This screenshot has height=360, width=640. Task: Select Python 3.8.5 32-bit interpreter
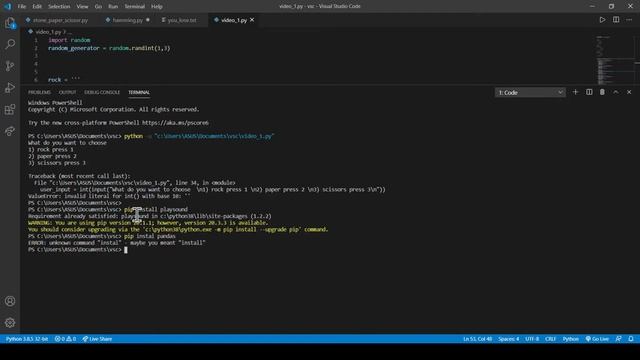[x=27, y=339]
